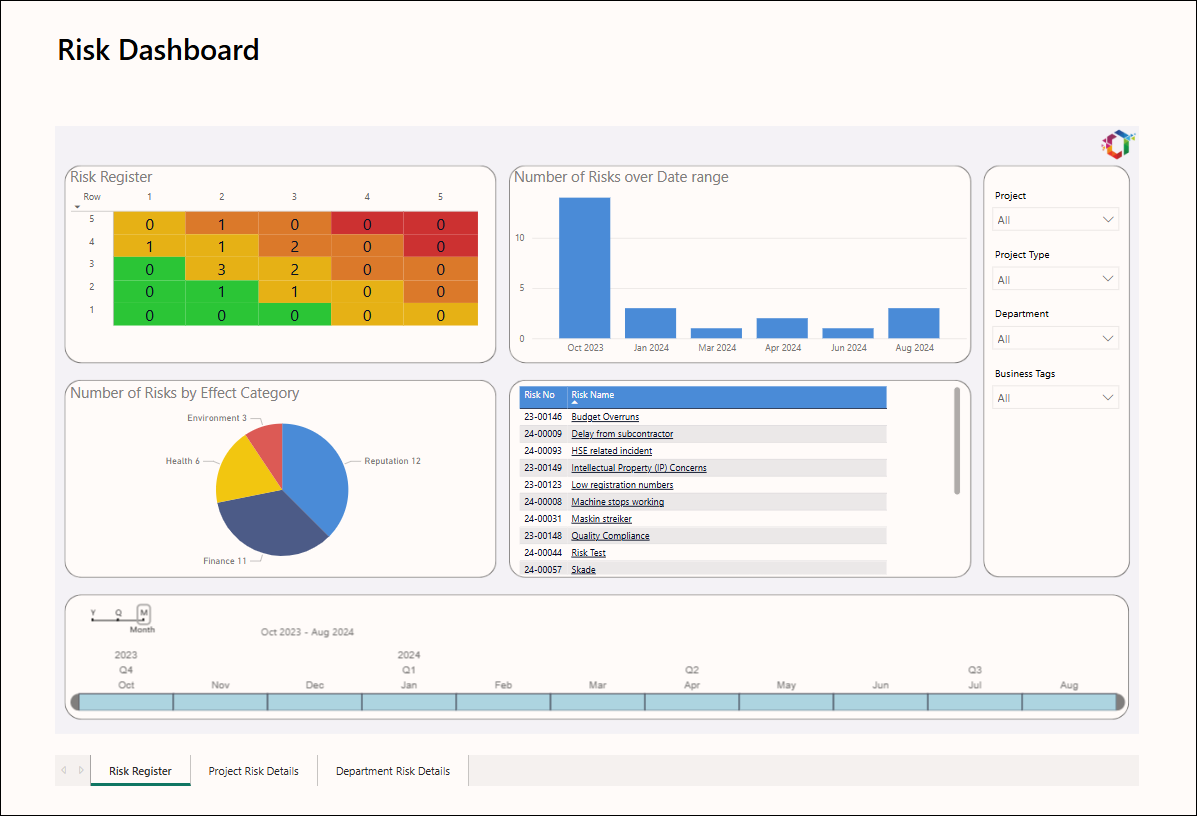Image resolution: width=1197 pixels, height=816 pixels.
Task: Open the Budget Overruns risk link
Action: pos(605,417)
